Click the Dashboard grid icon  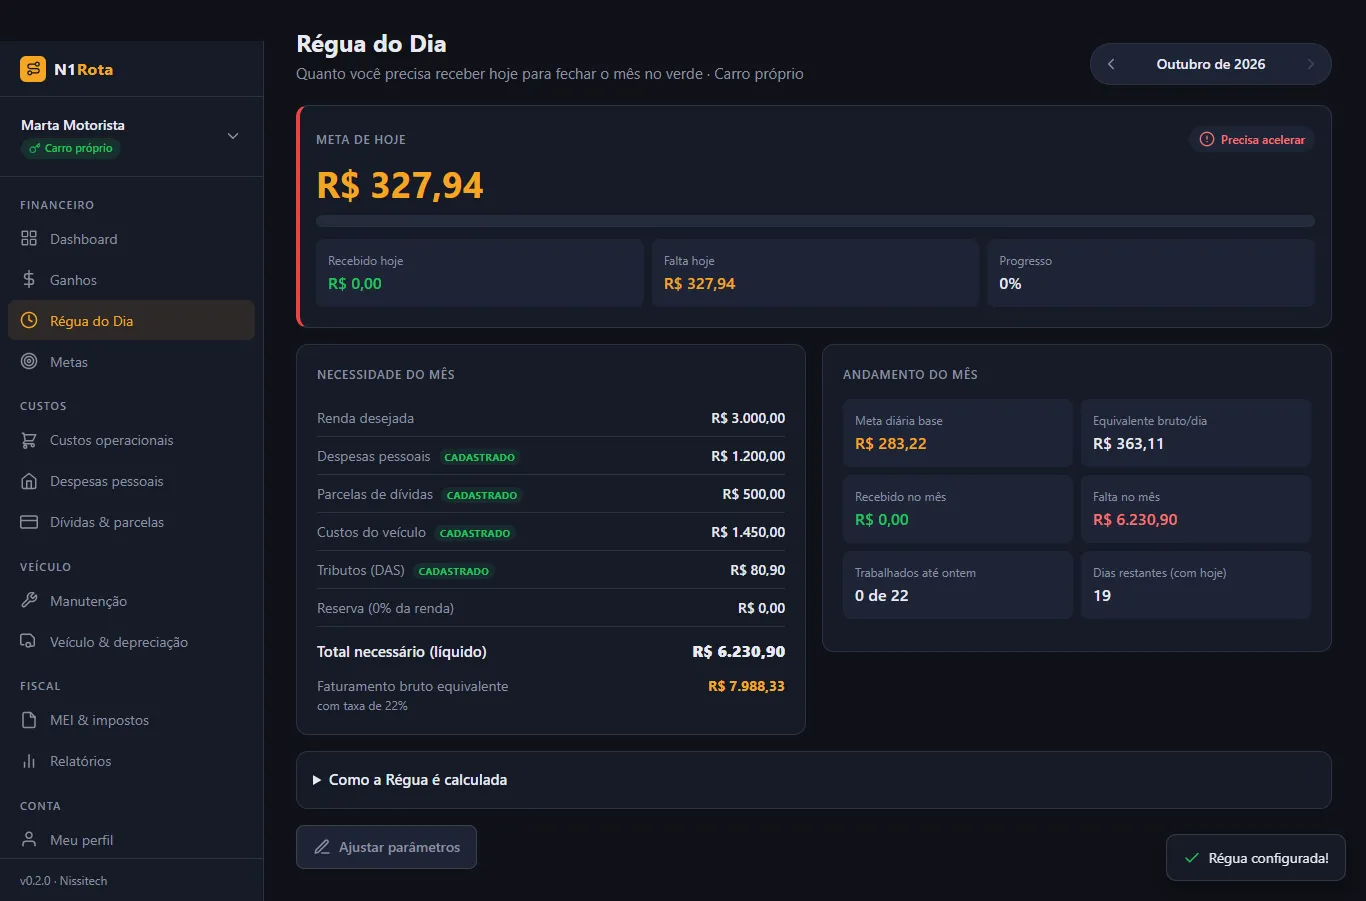coord(29,239)
